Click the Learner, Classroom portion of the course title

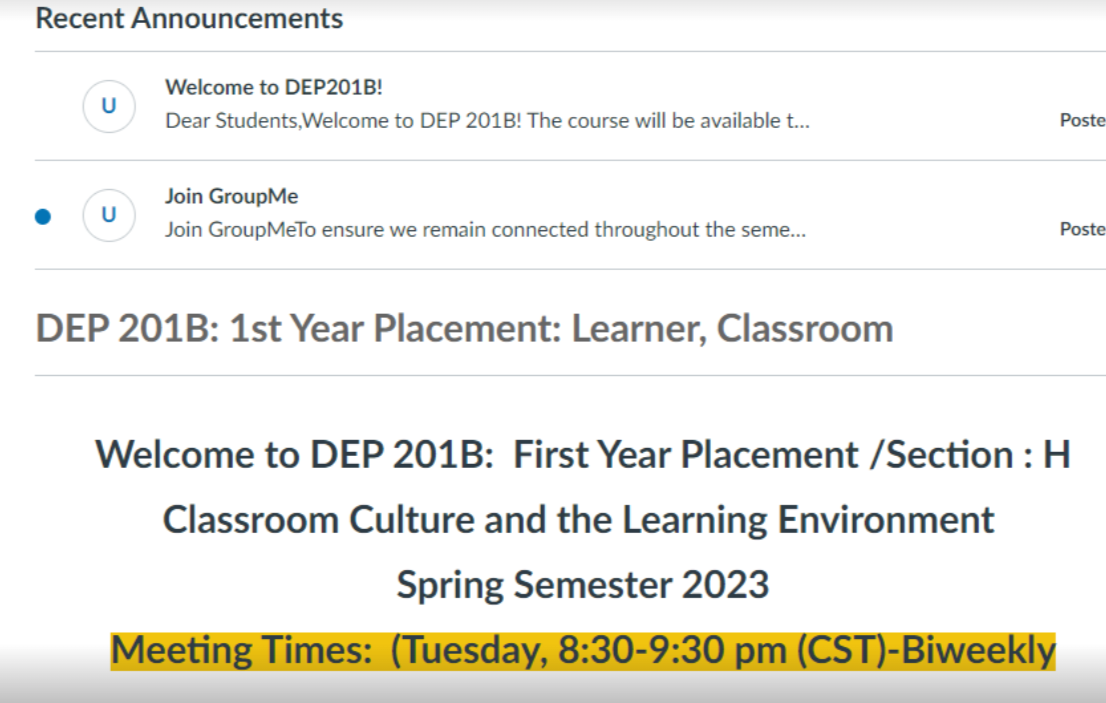coord(732,329)
